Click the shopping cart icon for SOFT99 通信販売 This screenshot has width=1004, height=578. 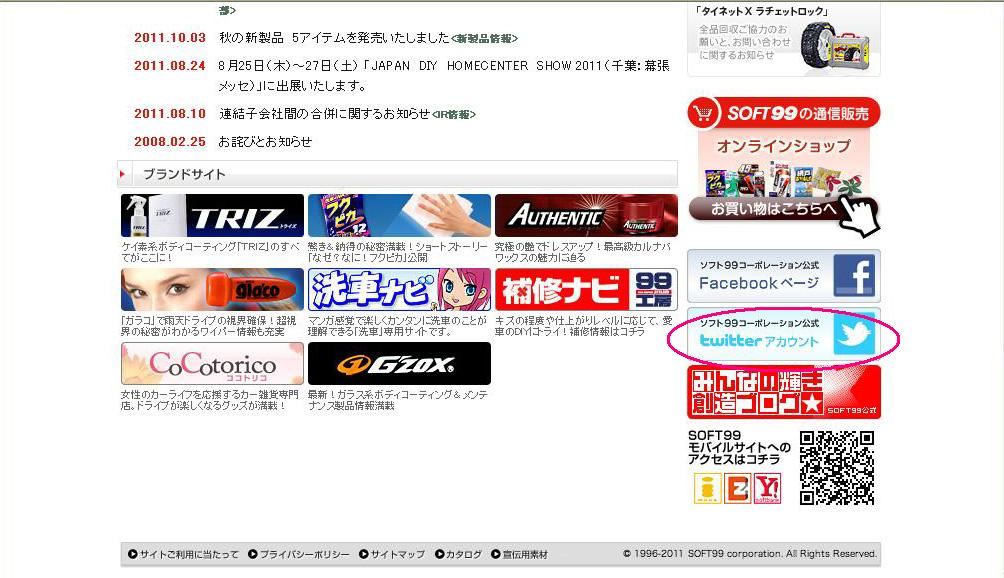(x=703, y=113)
